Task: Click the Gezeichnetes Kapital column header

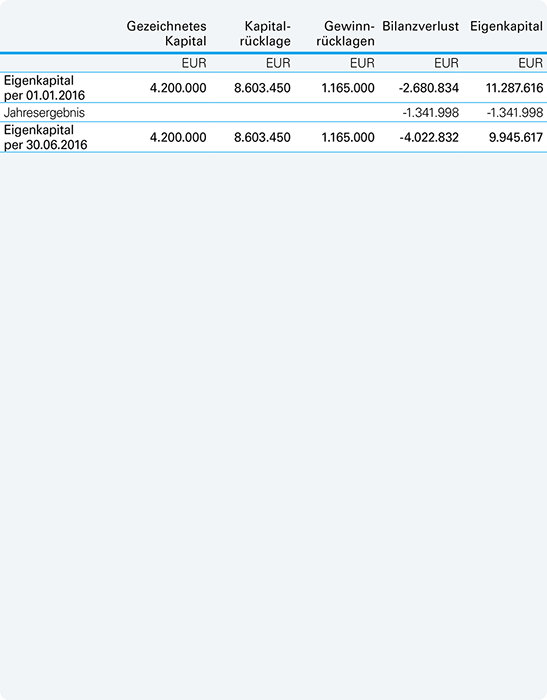Action: coord(167,33)
